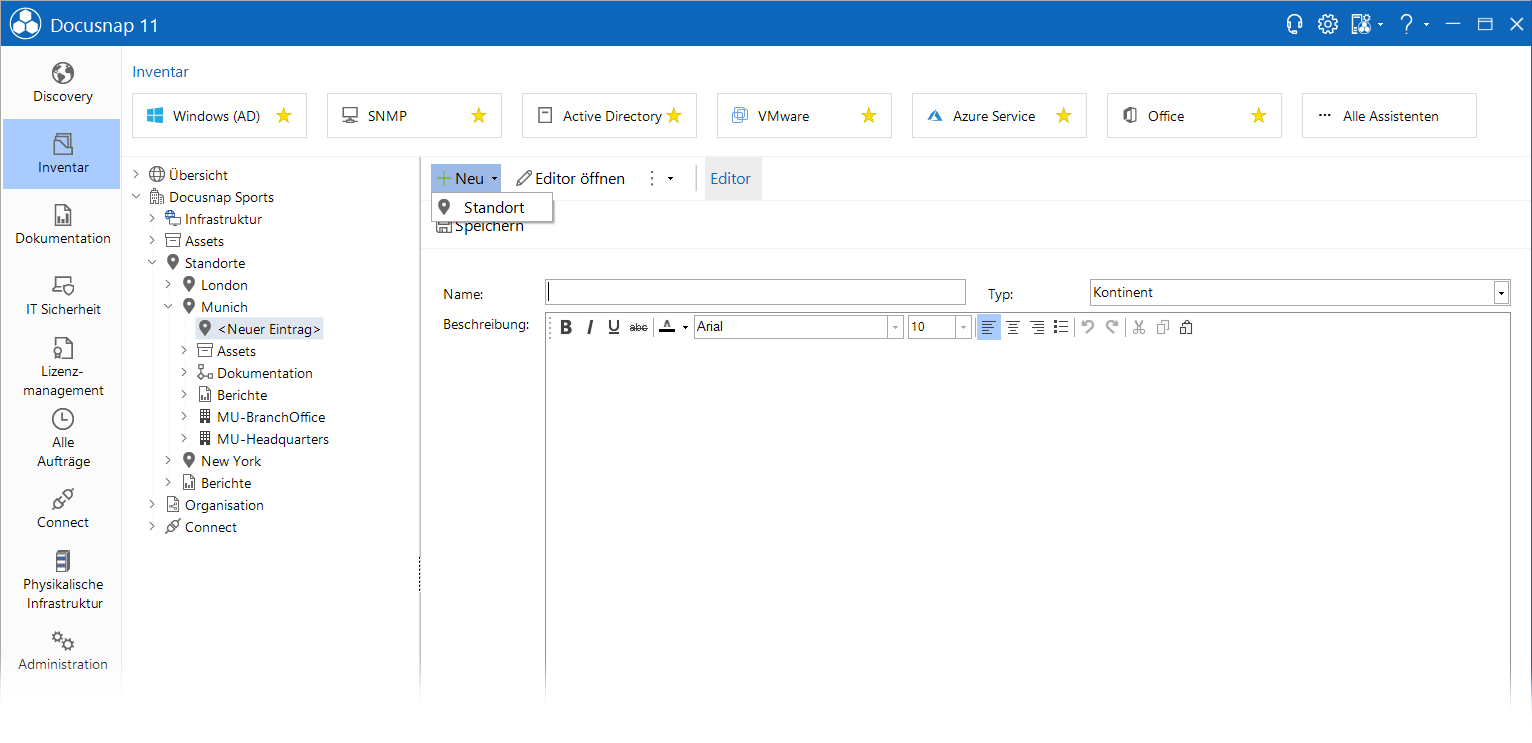Open Connect in the left sidebar
The width and height of the screenshot is (1532, 743).
coord(62,509)
